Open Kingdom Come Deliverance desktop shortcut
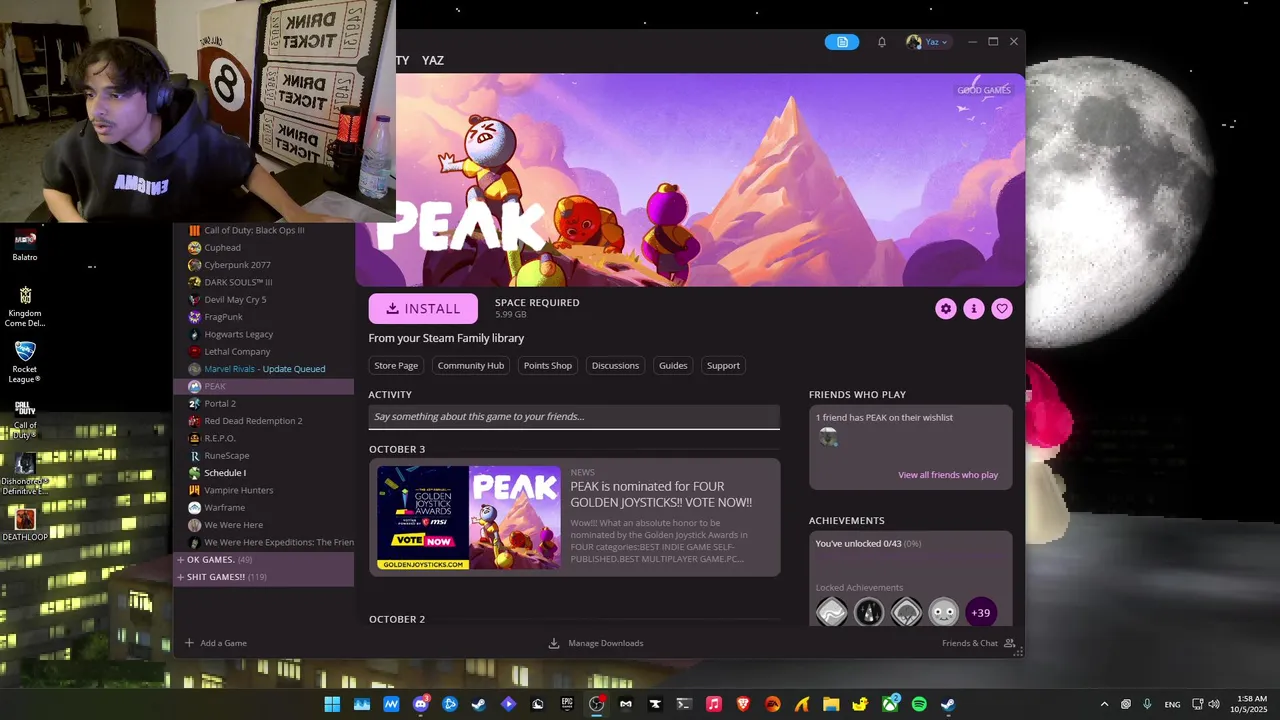This screenshot has height=720, width=1280. 25,307
